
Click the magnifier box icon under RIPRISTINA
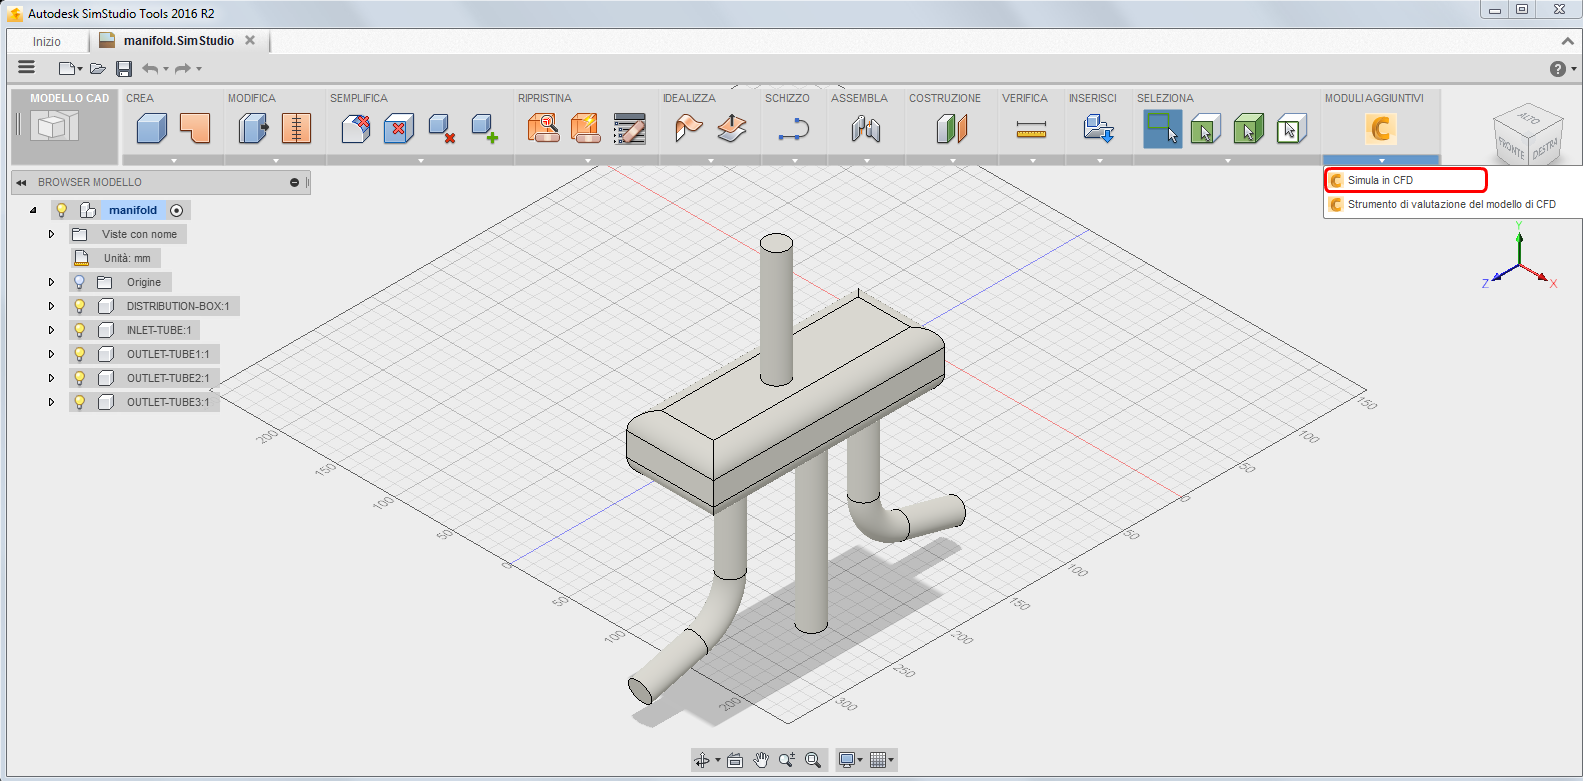(543, 129)
